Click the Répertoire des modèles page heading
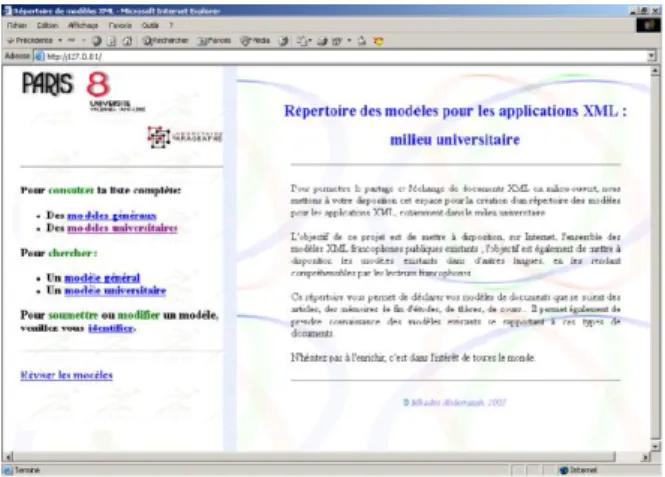The image size is (665, 477). 455,125
